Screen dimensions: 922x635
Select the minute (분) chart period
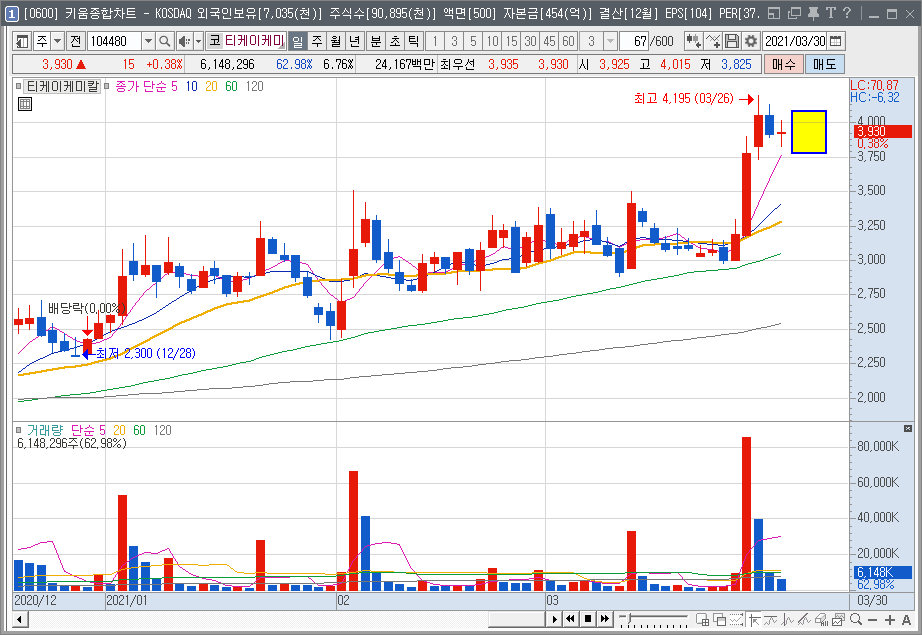(376, 41)
